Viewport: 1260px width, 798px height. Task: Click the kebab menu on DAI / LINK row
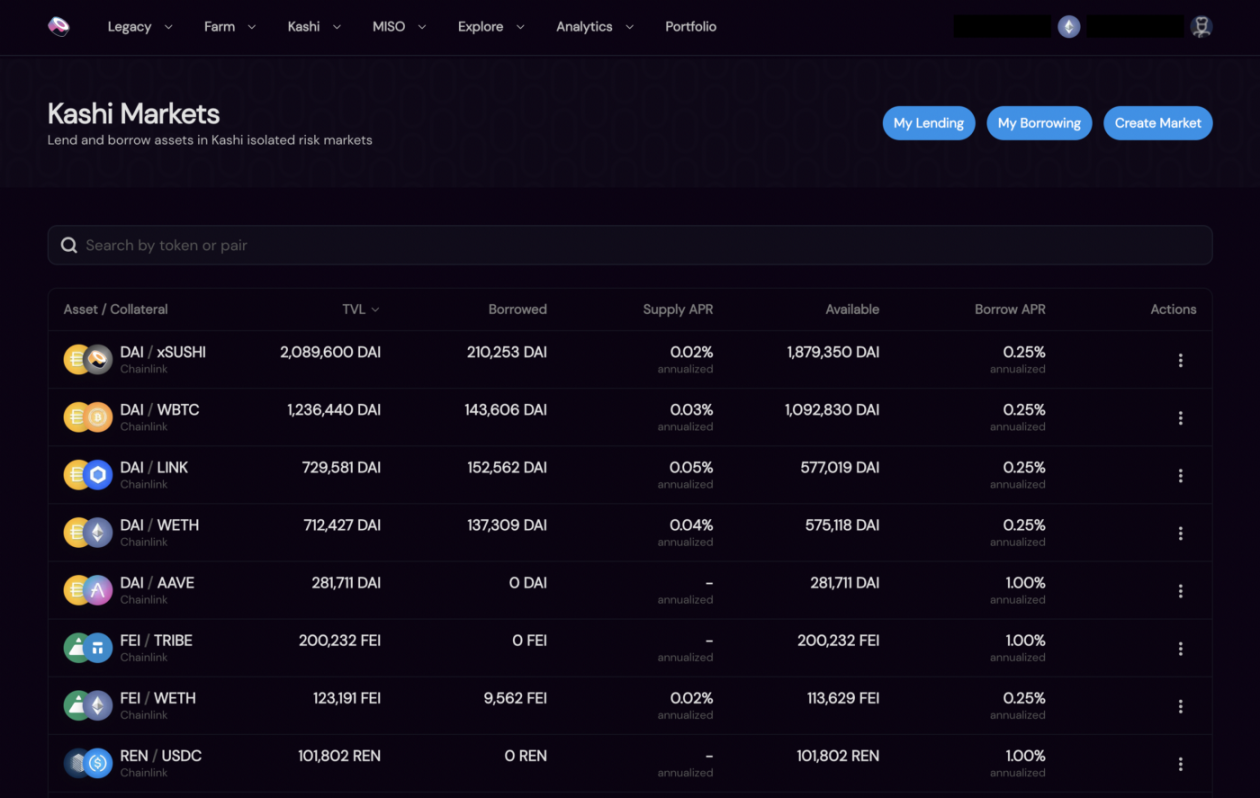(1180, 476)
